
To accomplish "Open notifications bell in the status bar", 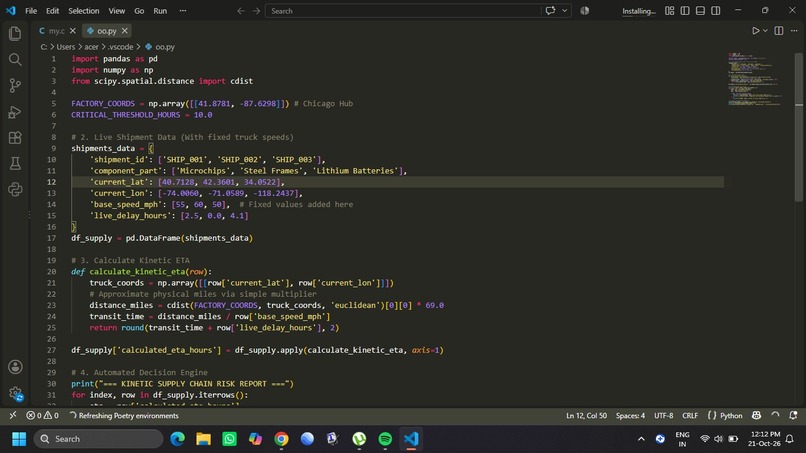I will 793,415.
